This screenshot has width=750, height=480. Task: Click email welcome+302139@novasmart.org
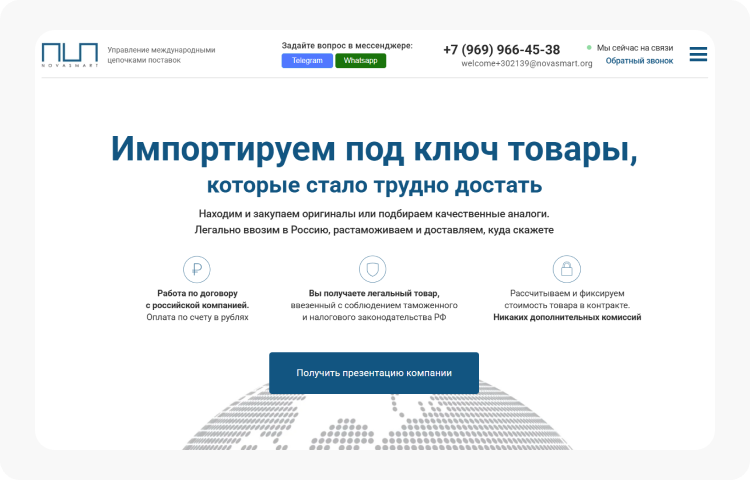527,63
